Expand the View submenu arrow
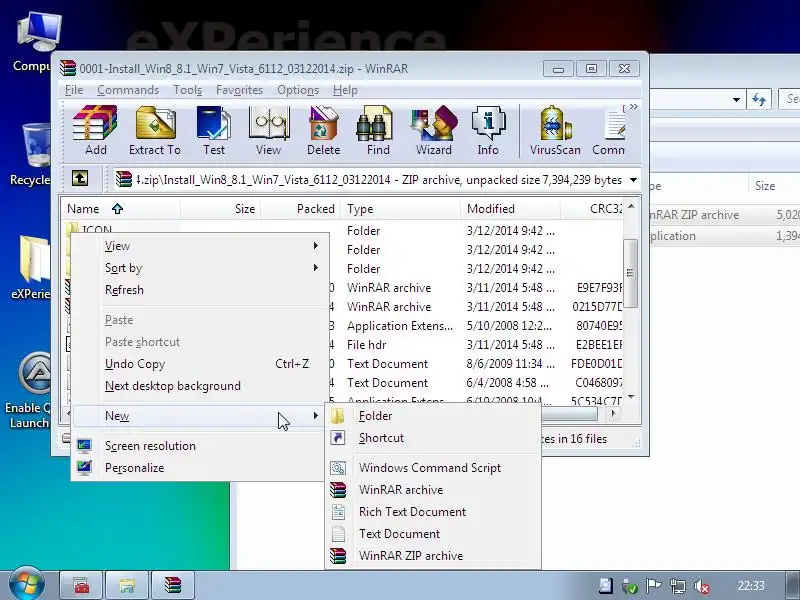 tap(316, 246)
